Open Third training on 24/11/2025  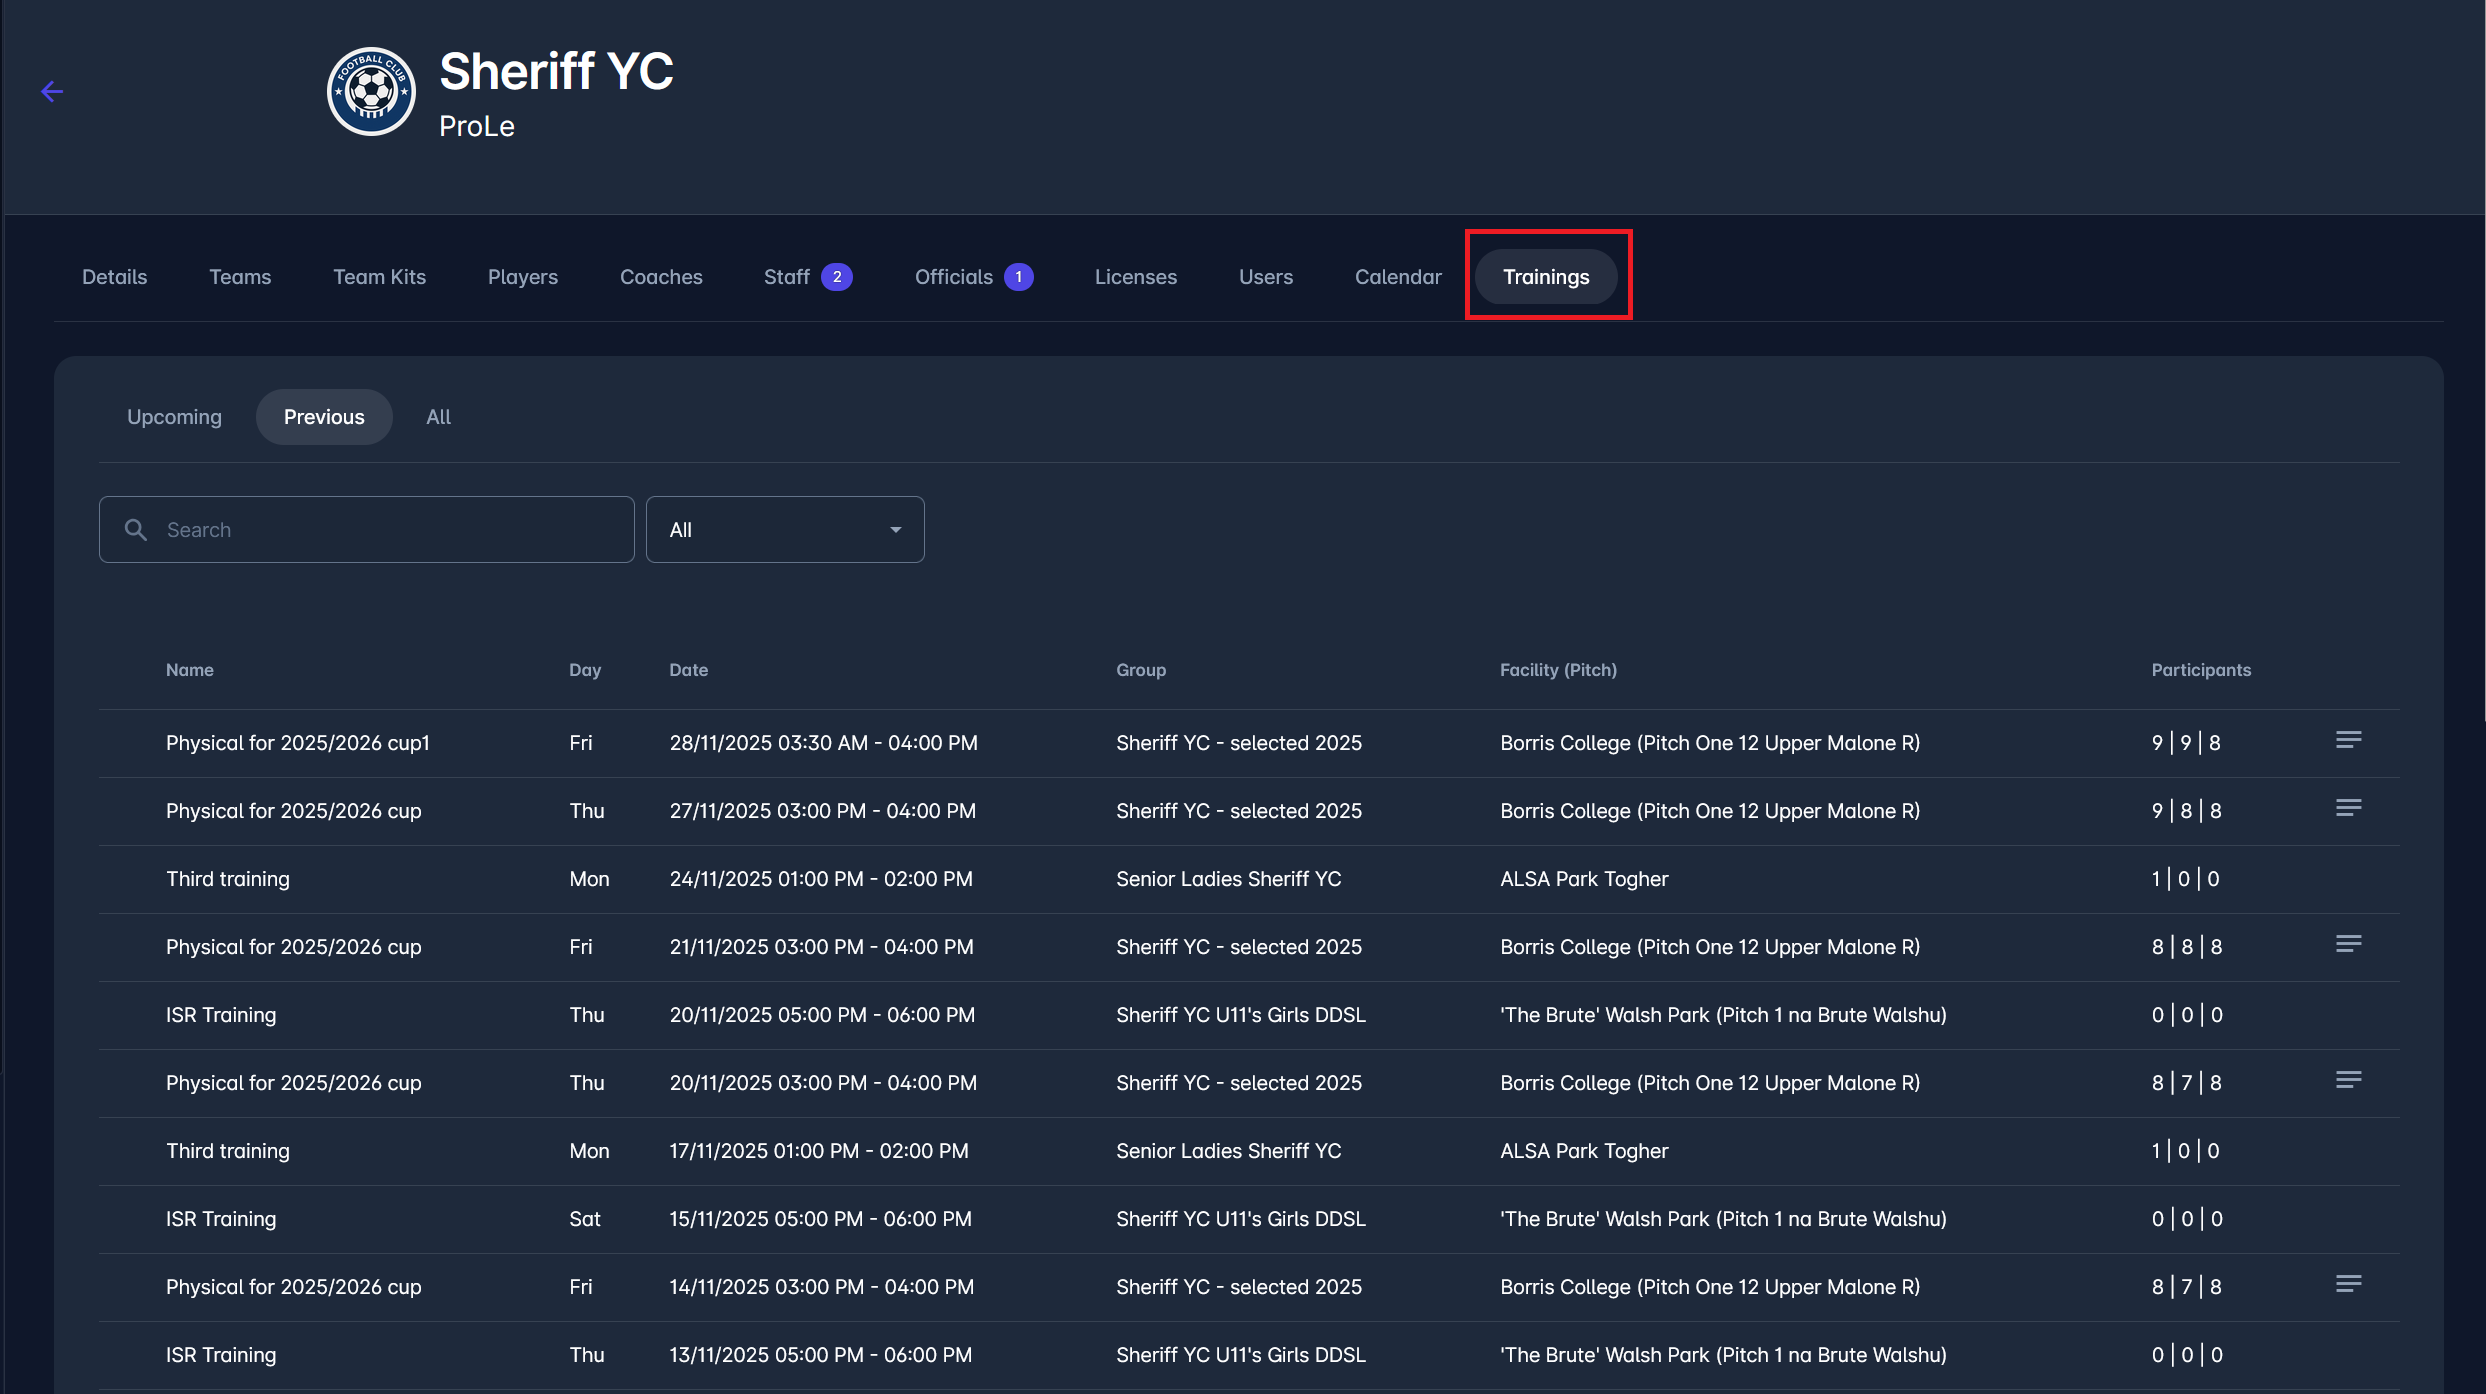pyautogui.click(x=228, y=879)
